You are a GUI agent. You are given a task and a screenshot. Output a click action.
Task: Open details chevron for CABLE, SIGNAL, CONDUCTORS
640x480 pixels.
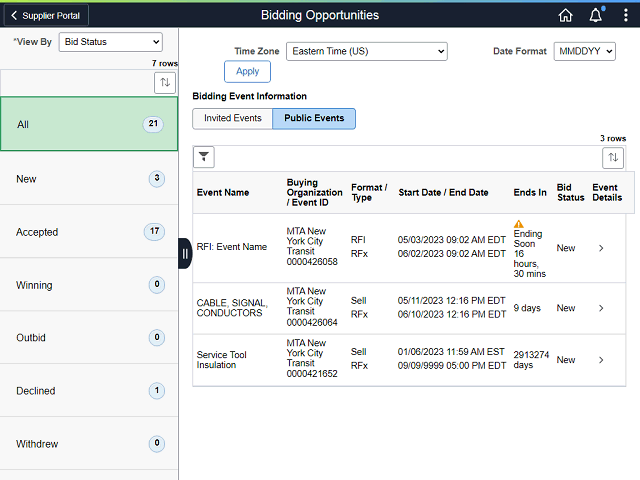(x=601, y=308)
